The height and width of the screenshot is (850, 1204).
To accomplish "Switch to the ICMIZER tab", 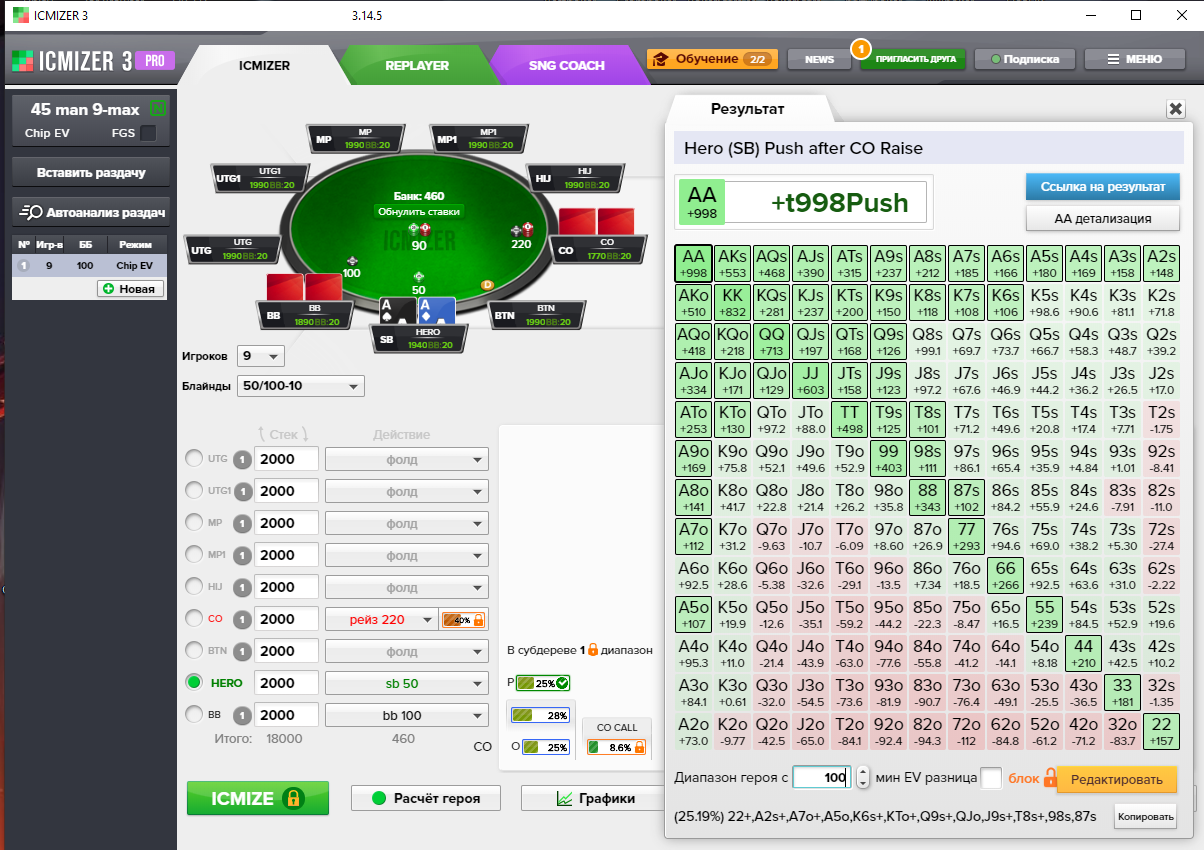I will click(x=265, y=65).
